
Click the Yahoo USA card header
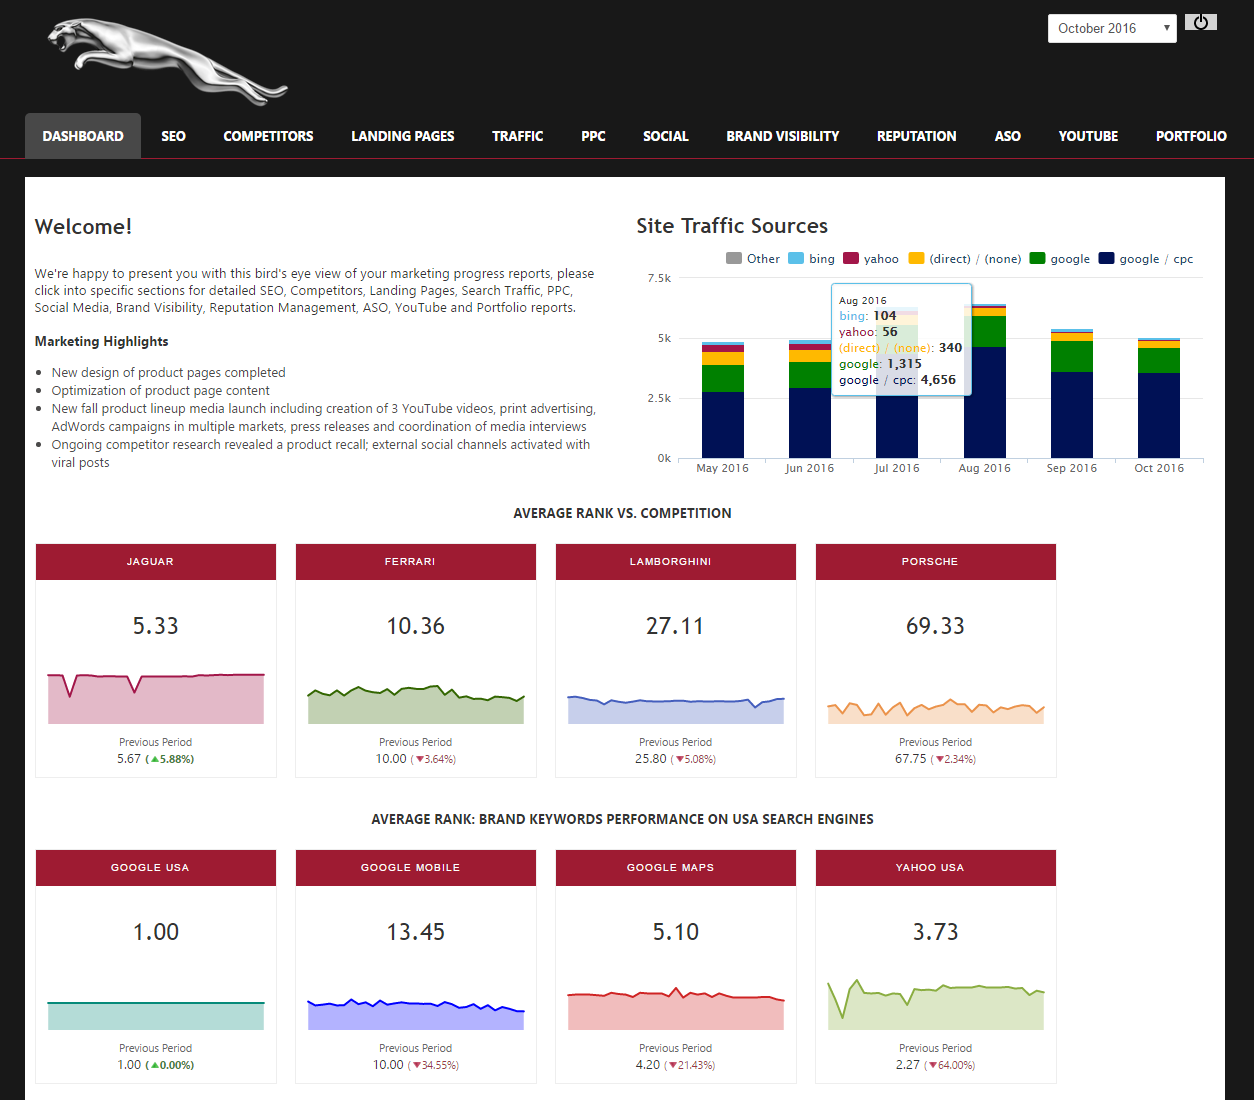point(936,868)
